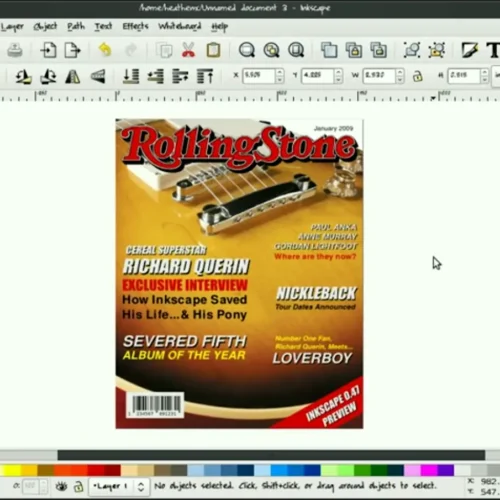This screenshot has height=500, width=500.
Task: Increase the X value with up arrow
Action: (x=280, y=72)
